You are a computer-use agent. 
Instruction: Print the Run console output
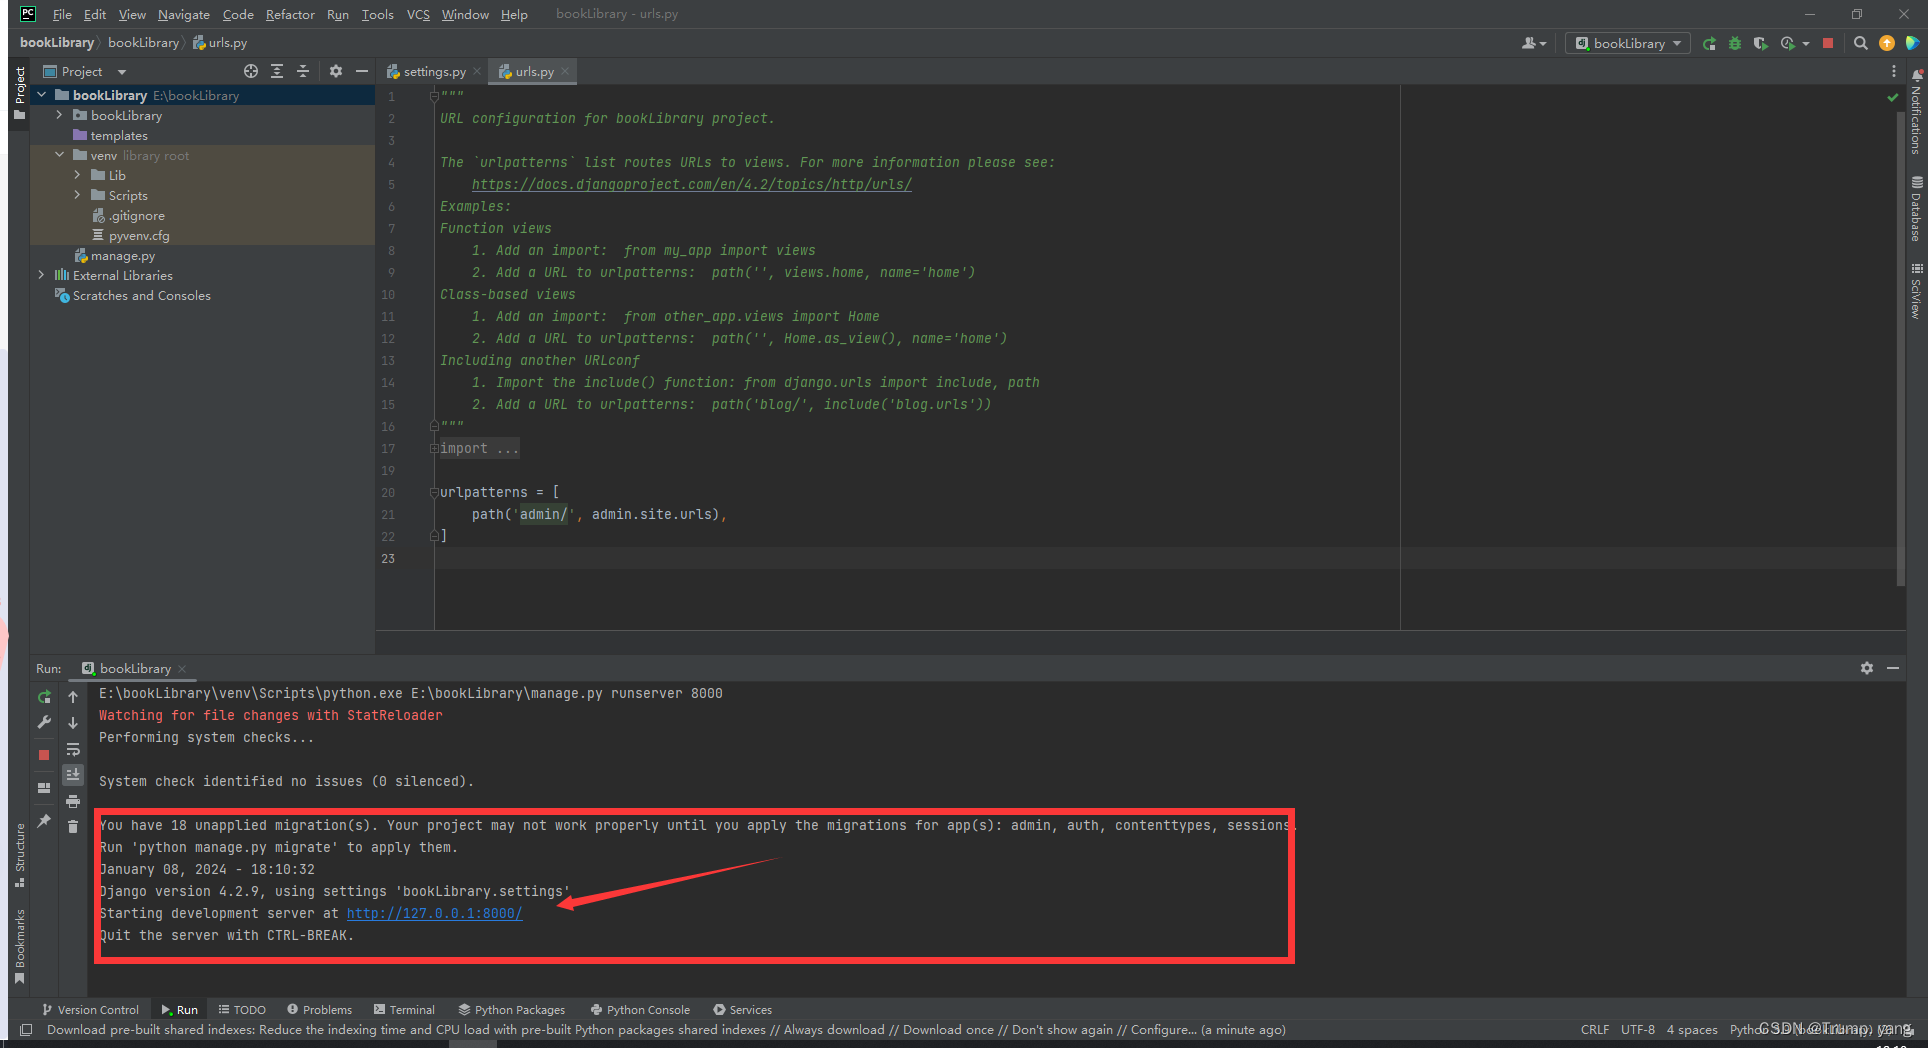(x=73, y=800)
